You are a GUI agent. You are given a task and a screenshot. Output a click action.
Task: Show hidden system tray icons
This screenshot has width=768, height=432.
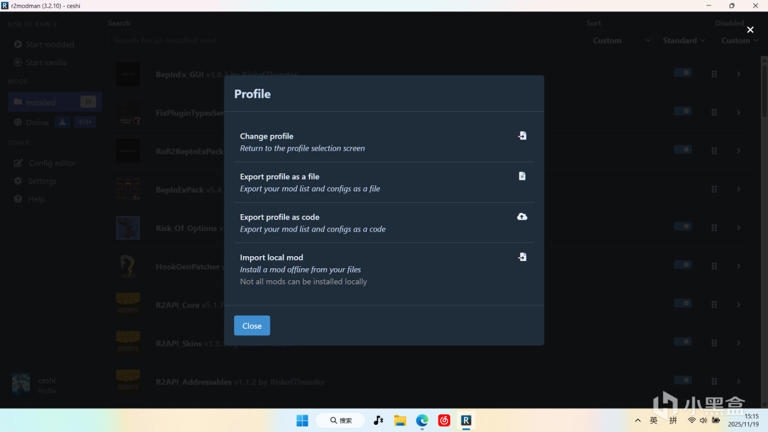638,420
